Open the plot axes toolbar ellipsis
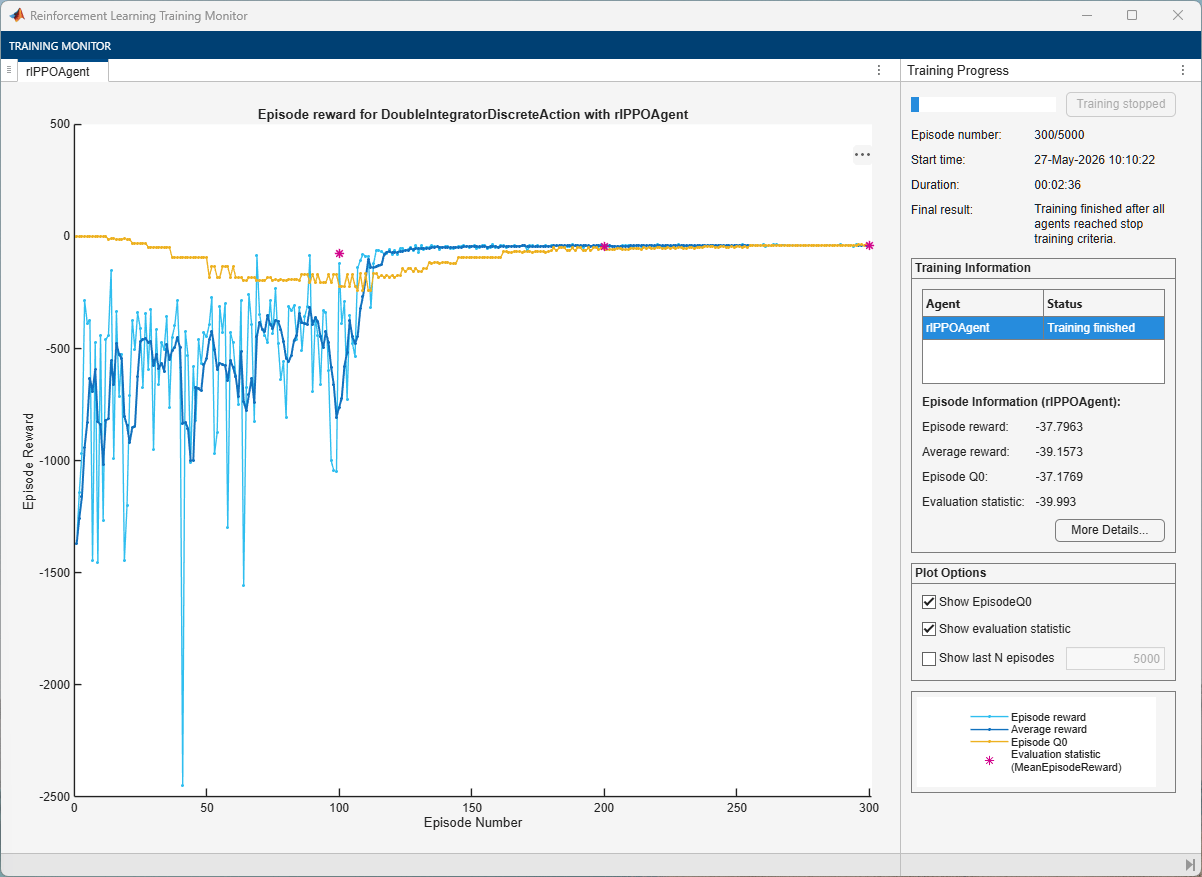This screenshot has width=1202, height=877. pyautogui.click(x=862, y=155)
